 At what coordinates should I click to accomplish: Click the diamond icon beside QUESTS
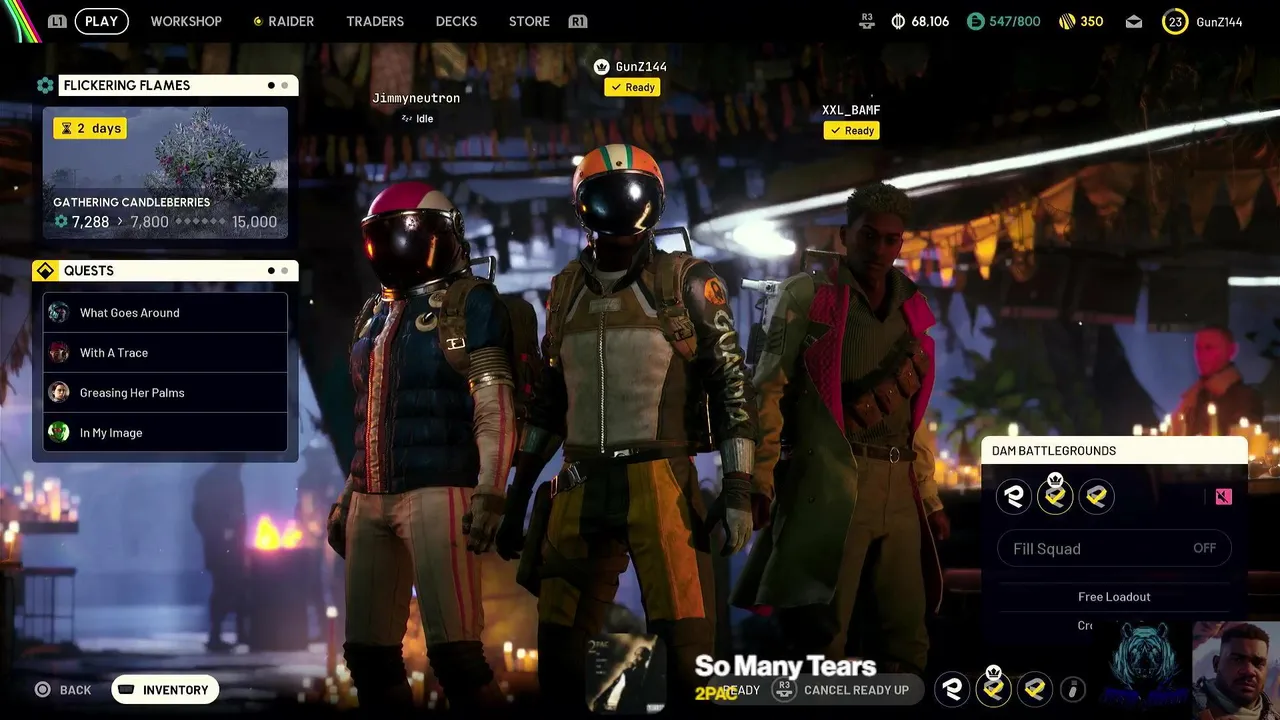pyautogui.click(x=45, y=271)
